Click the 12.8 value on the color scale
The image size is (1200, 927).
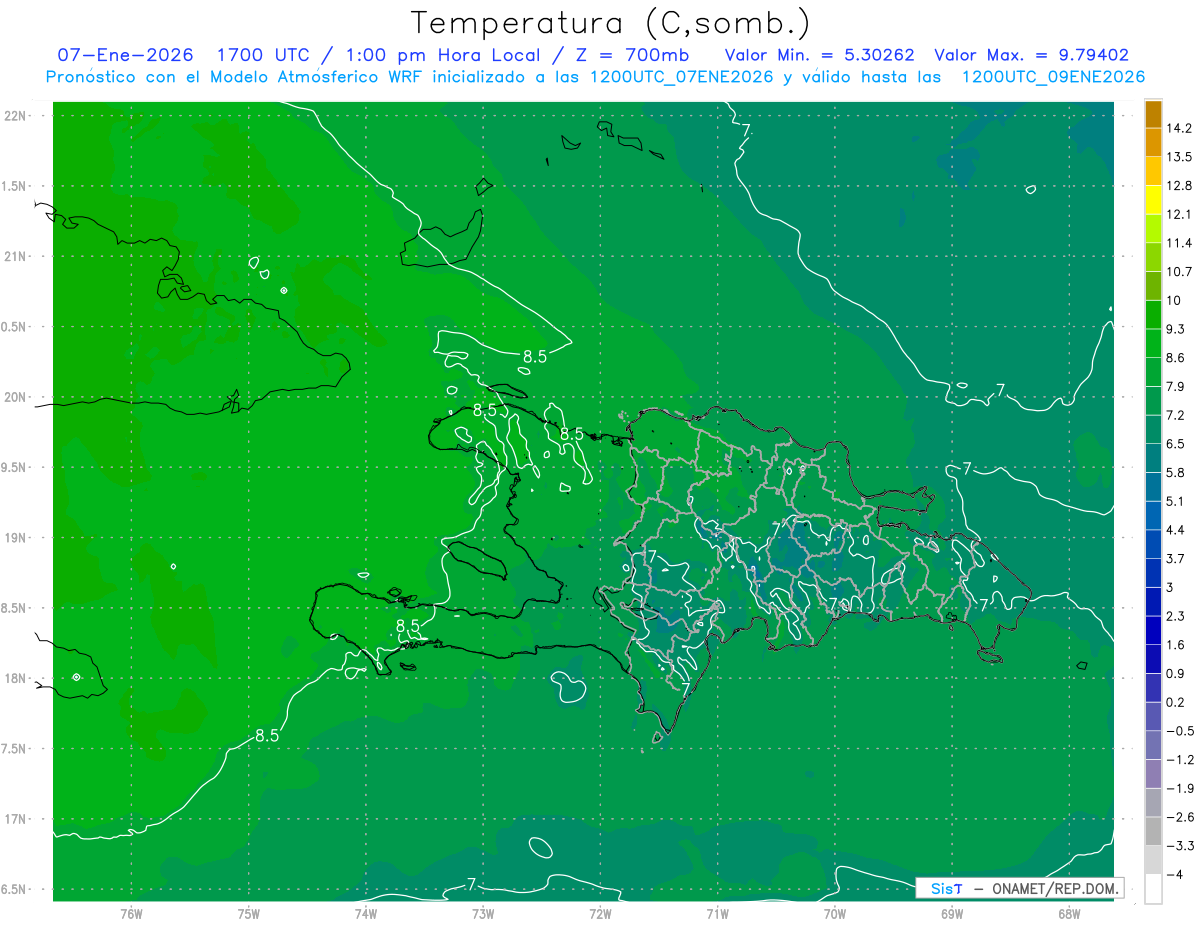pos(1179,185)
